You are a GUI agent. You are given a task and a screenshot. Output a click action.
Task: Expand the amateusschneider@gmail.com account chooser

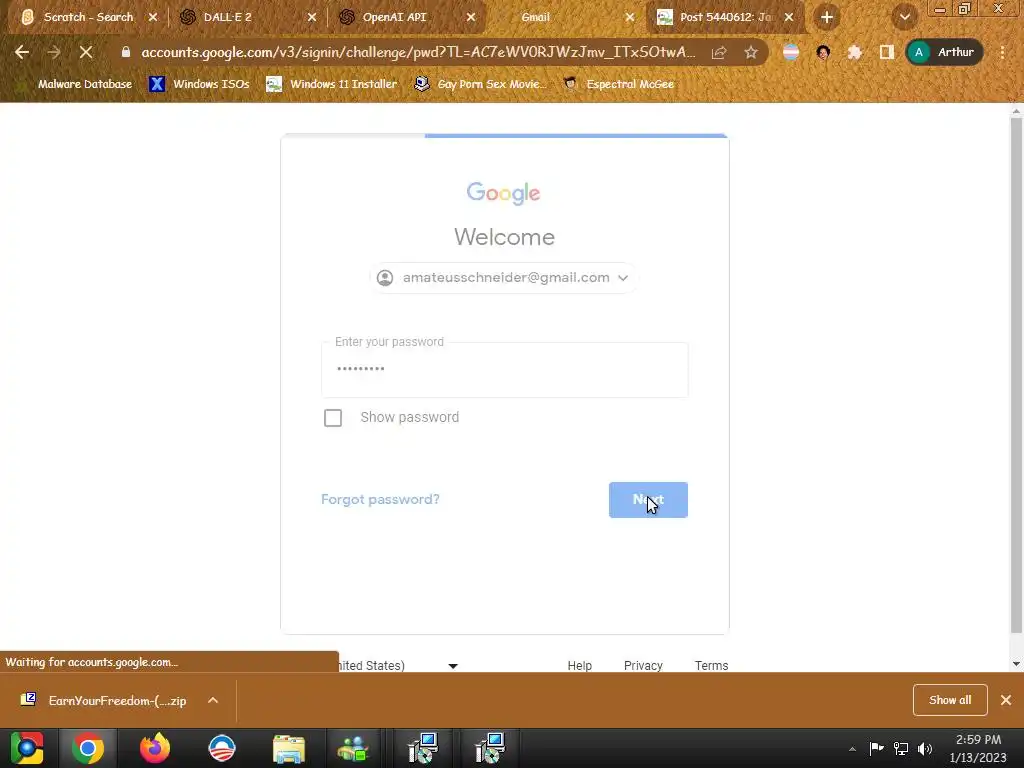[x=504, y=278]
